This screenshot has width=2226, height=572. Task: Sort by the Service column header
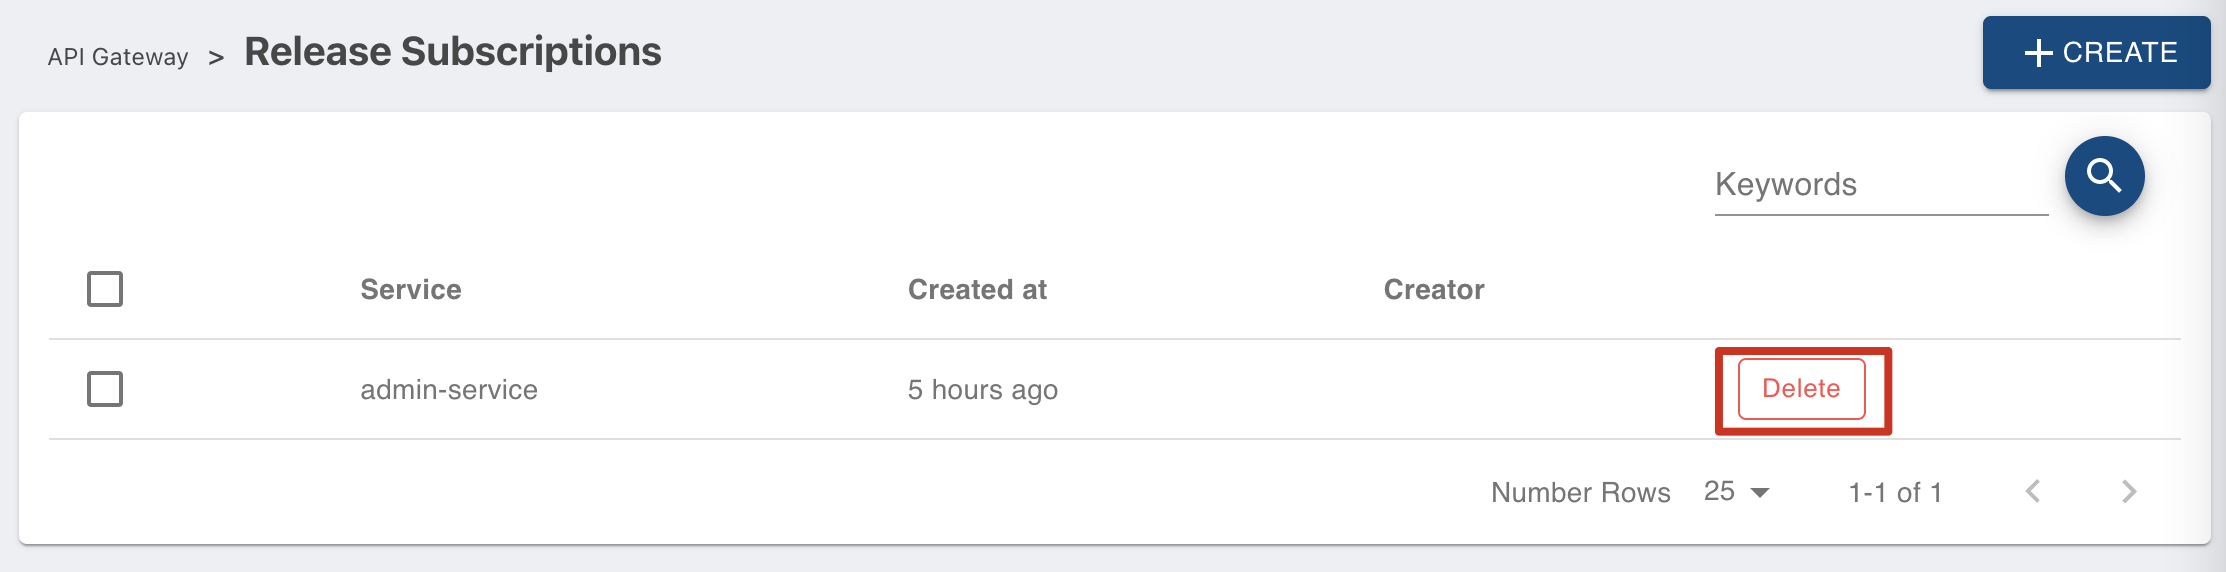click(411, 289)
